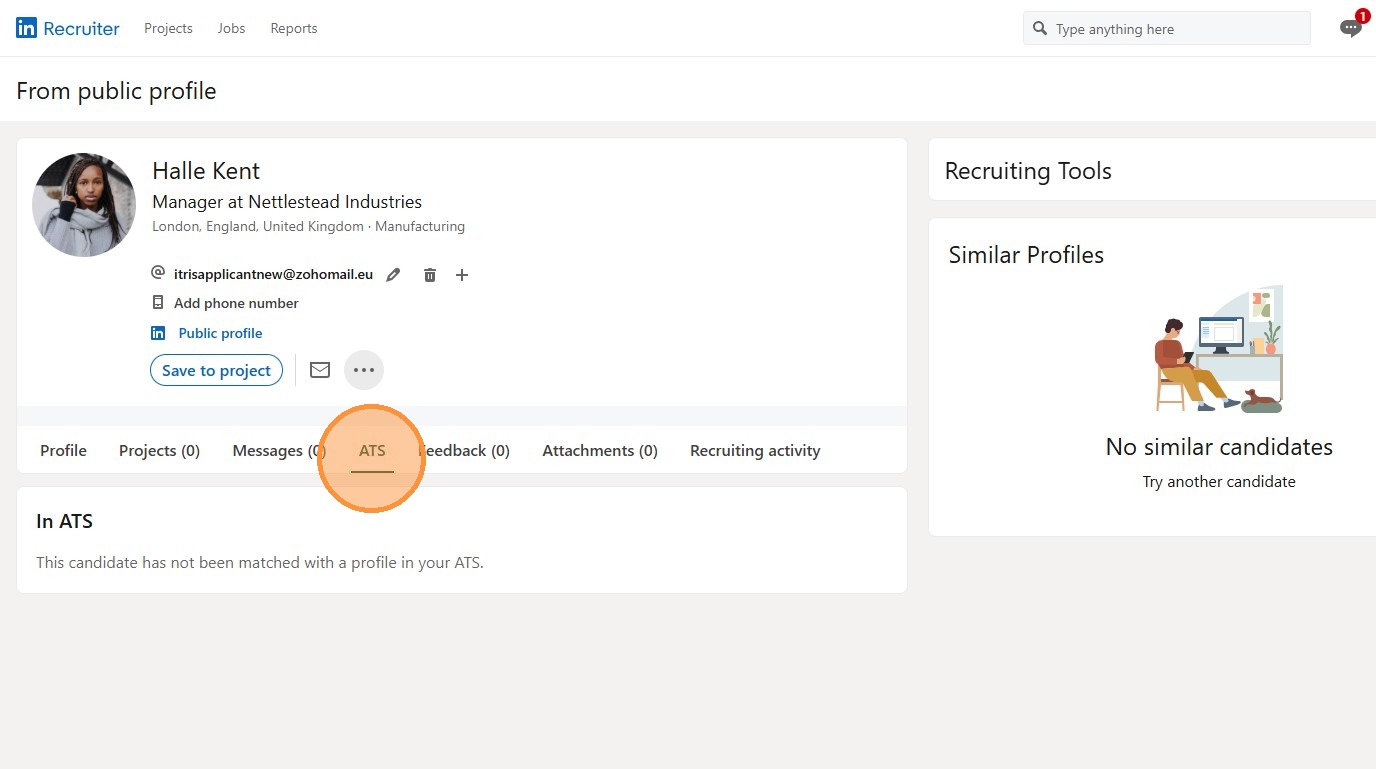The width and height of the screenshot is (1376, 769).
Task: Open the Projects menu in top navigation
Action: point(168,28)
